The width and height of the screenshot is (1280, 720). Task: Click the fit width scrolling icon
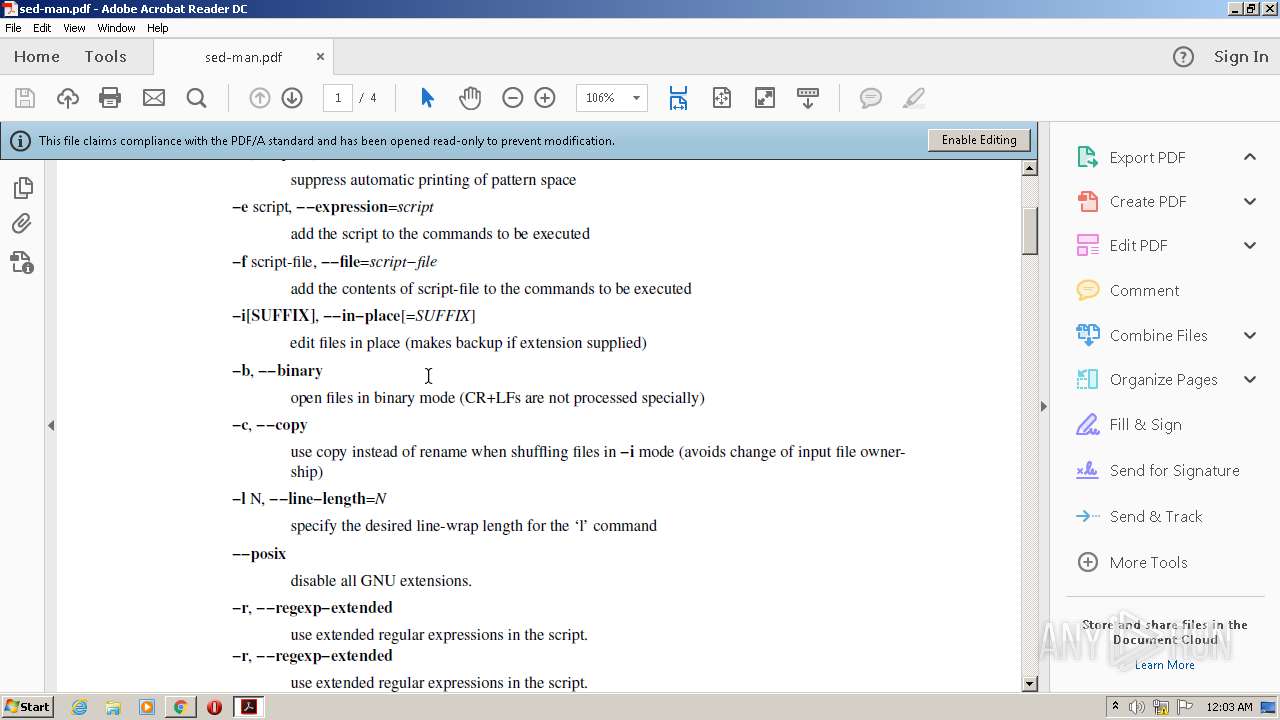(x=678, y=98)
